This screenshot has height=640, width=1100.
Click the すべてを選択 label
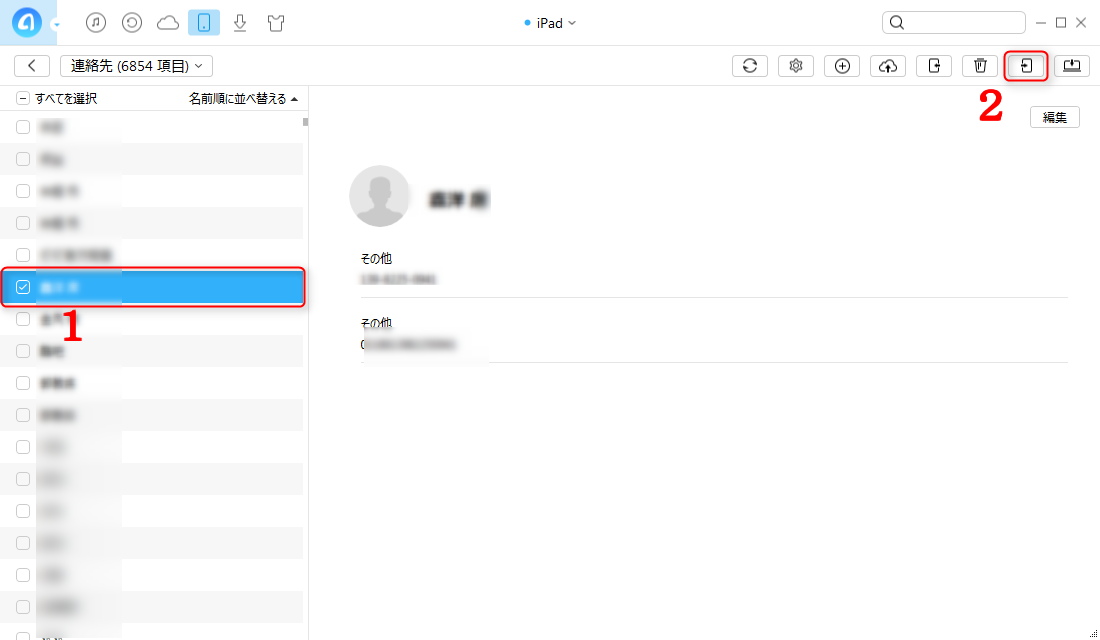pyautogui.click(x=66, y=98)
